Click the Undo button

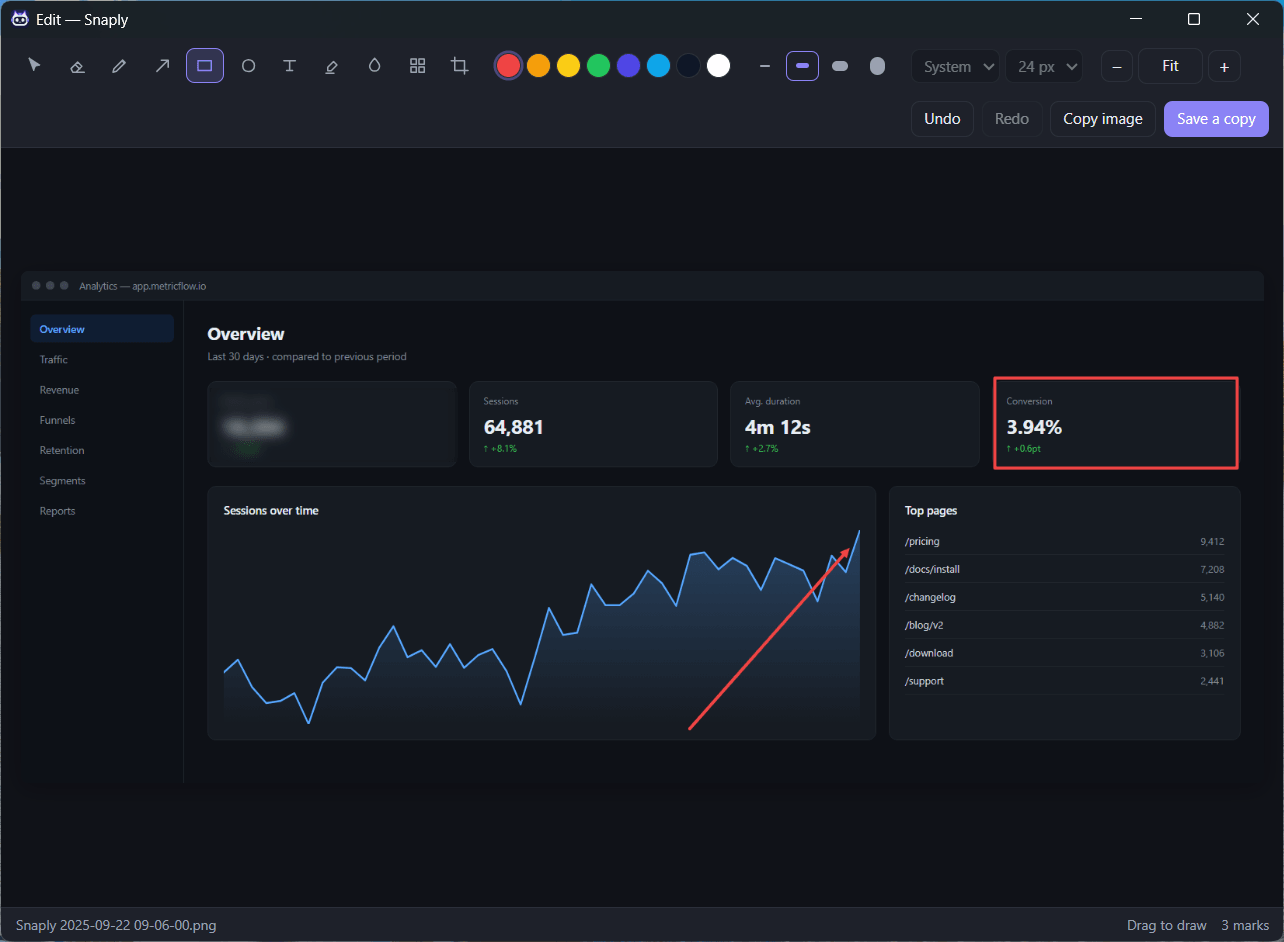pyautogui.click(x=942, y=119)
